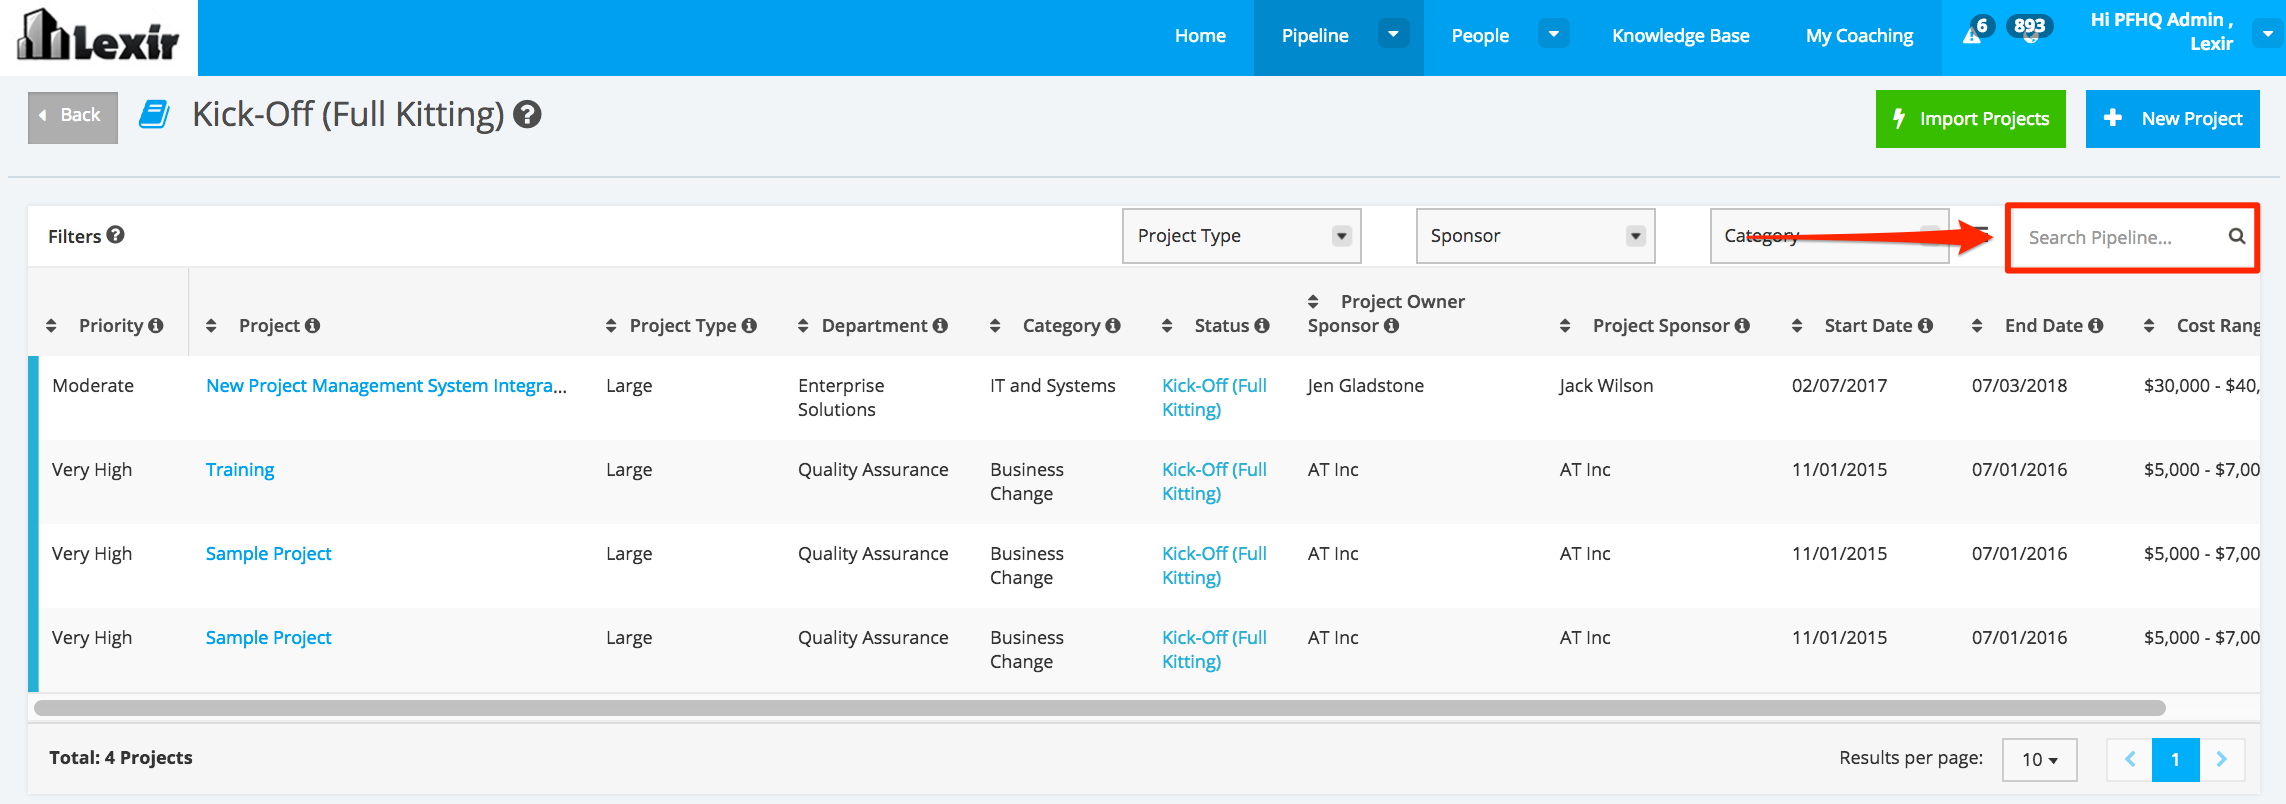The height and width of the screenshot is (804, 2286).
Task: Sort by Project Sponsor using sort arrows
Action: [1565, 326]
